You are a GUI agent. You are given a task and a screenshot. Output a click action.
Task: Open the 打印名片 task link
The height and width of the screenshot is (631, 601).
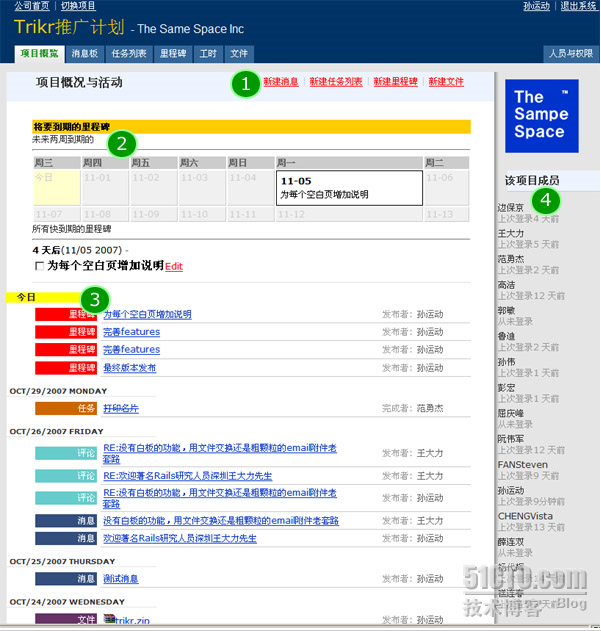coord(121,408)
